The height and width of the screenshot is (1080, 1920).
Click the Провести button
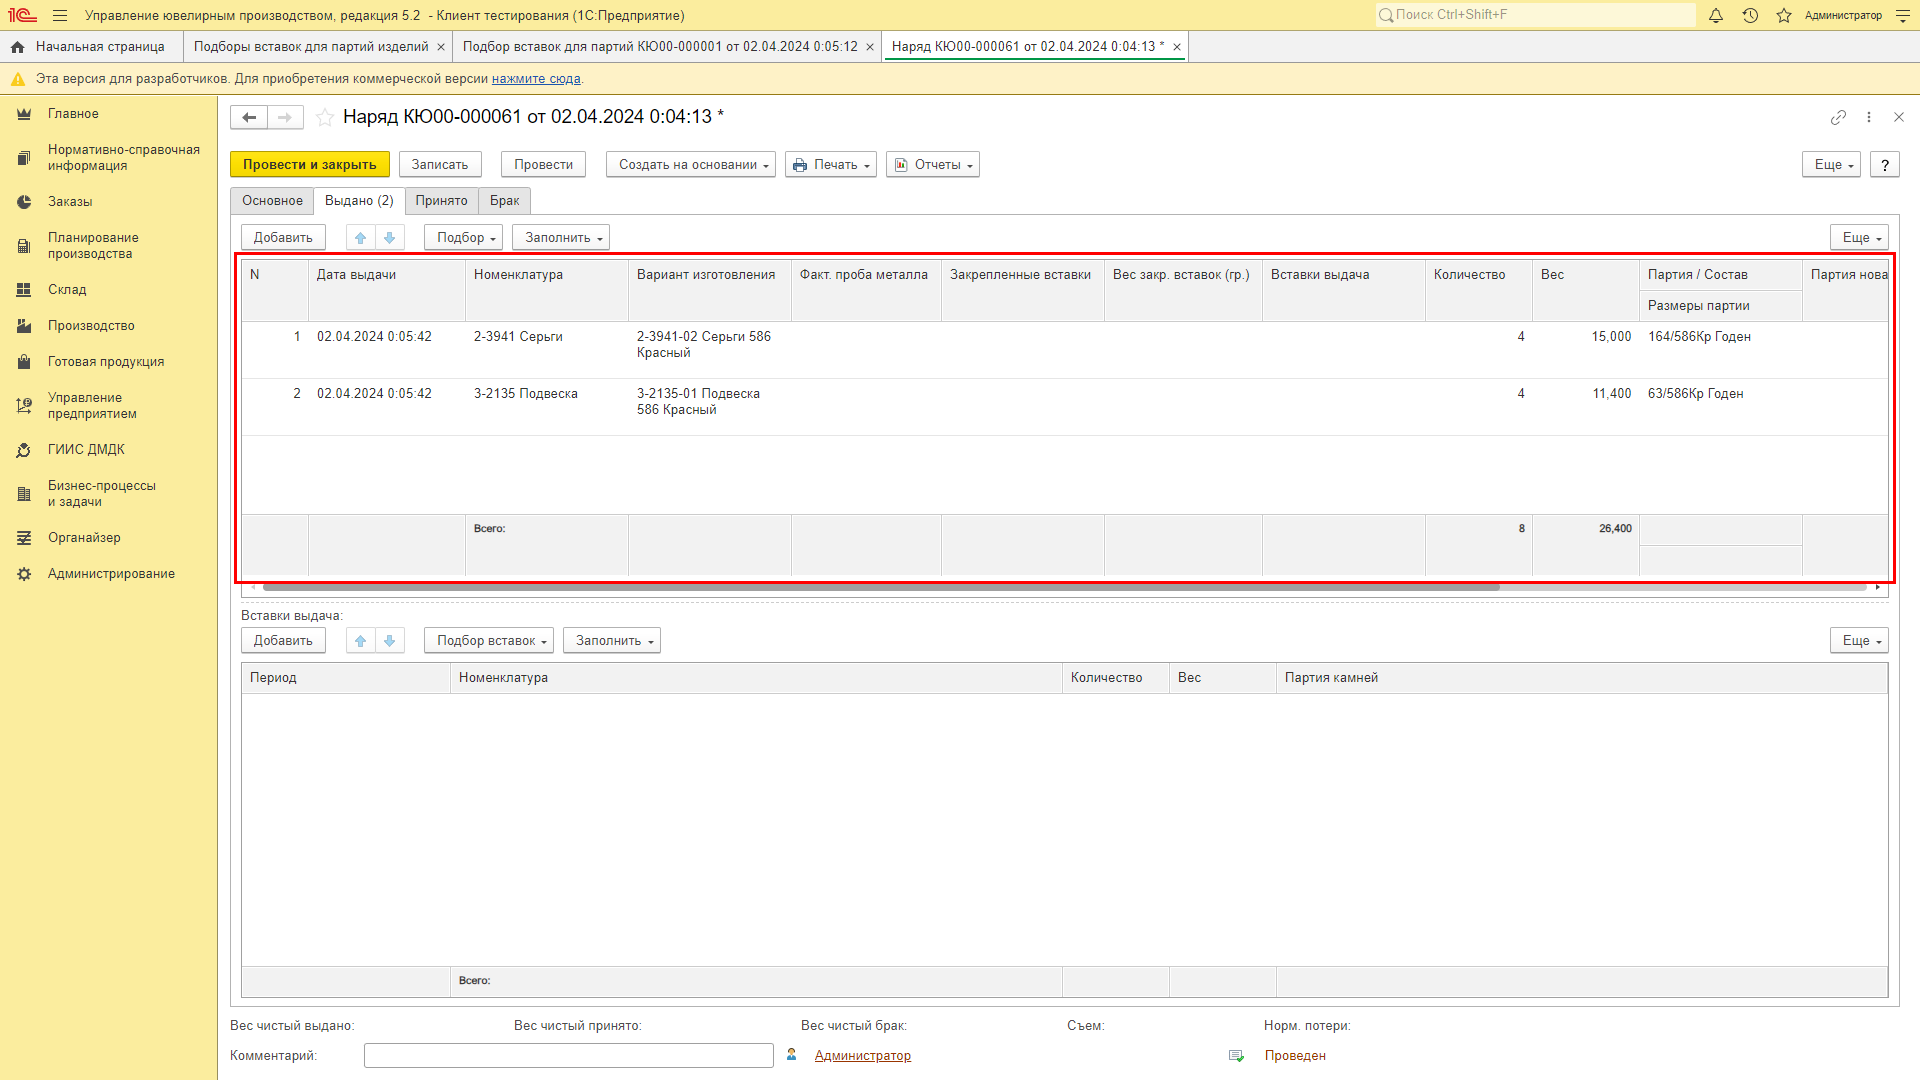click(543, 165)
